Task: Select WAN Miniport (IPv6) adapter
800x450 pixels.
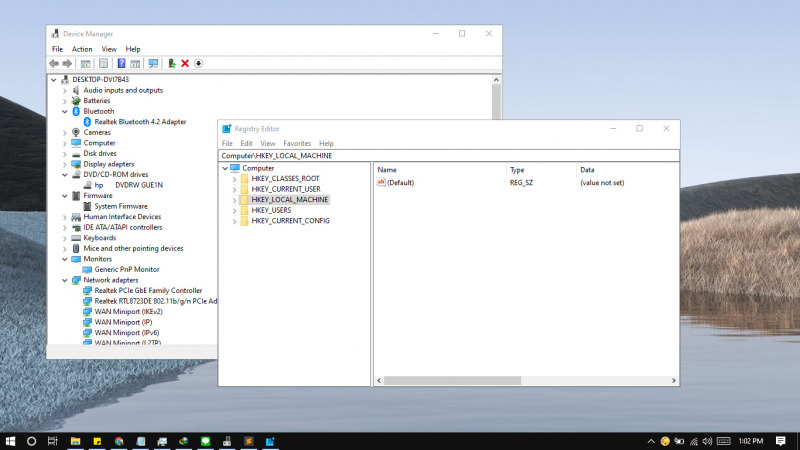Action: click(127, 333)
